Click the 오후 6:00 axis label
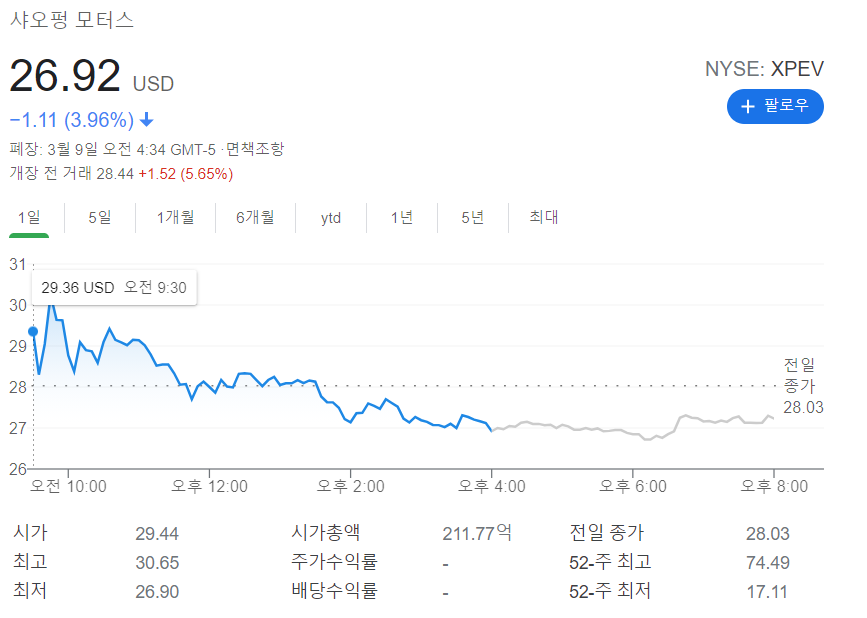This screenshot has height=618, width=867. coord(633,486)
